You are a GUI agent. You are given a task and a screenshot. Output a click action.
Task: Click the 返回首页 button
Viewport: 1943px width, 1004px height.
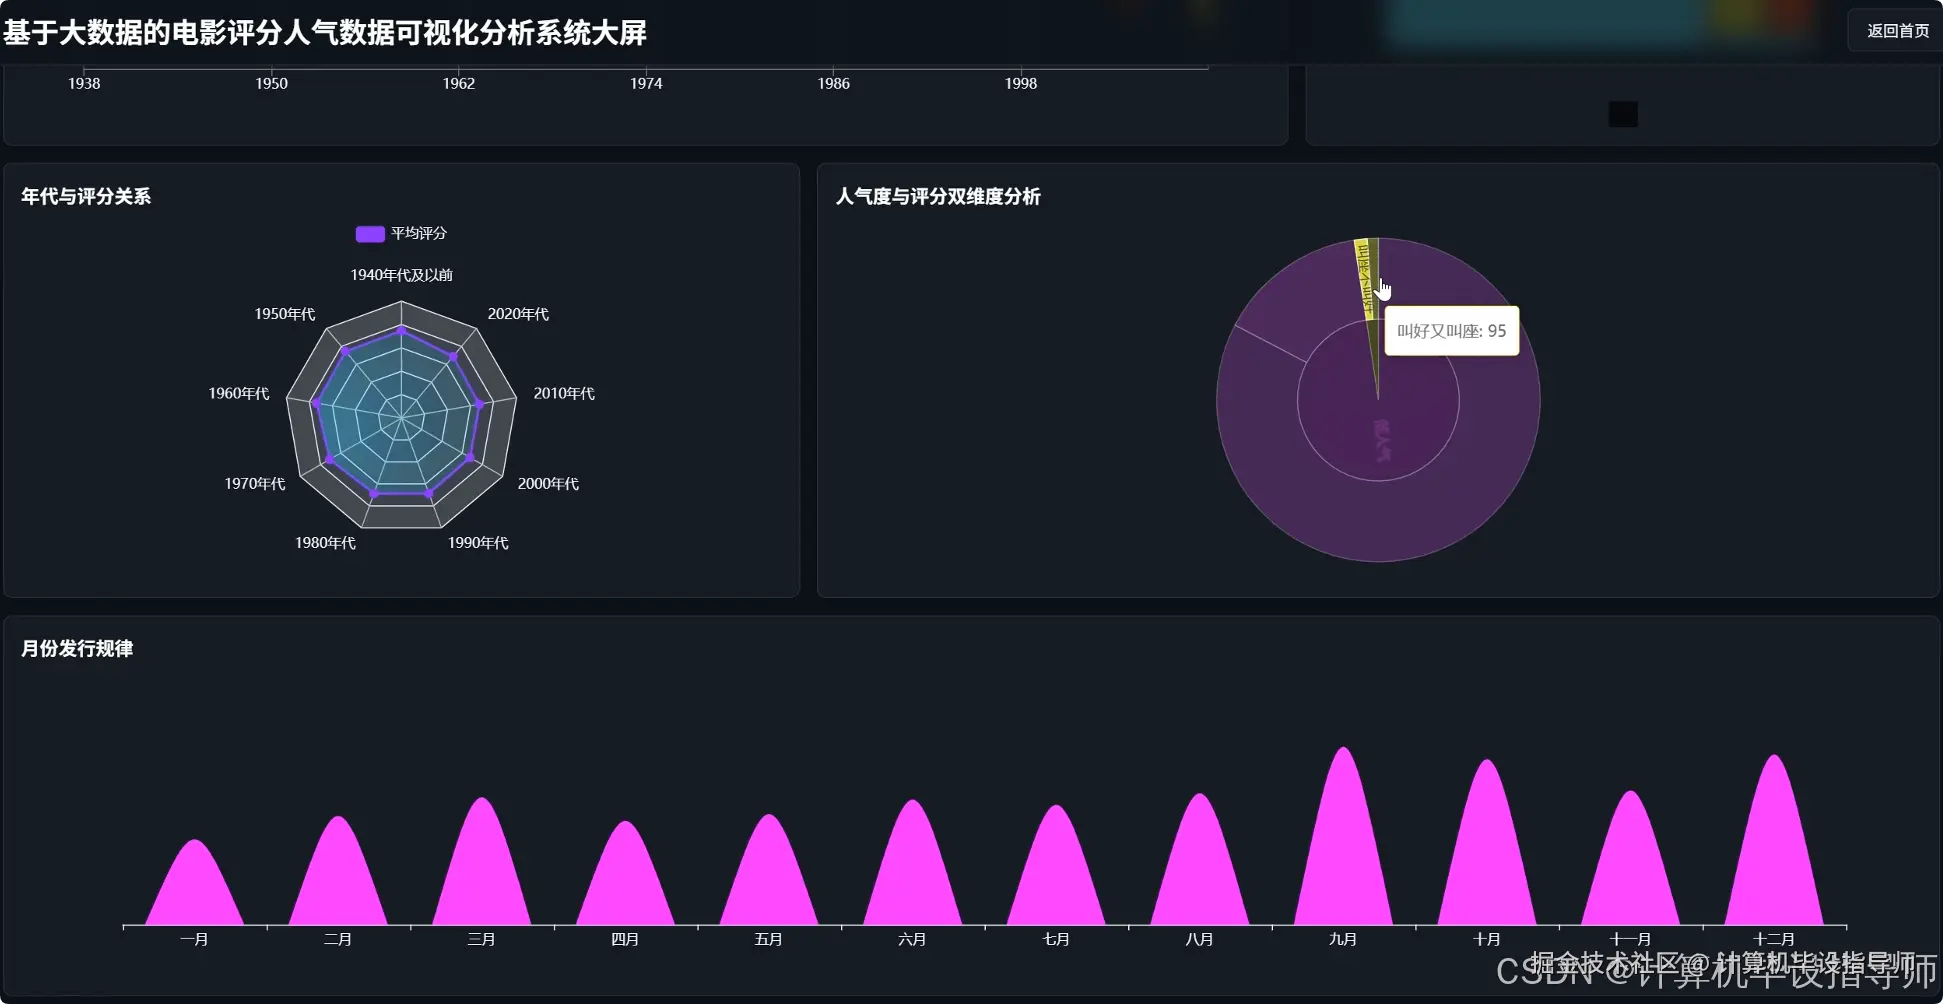point(1896,30)
